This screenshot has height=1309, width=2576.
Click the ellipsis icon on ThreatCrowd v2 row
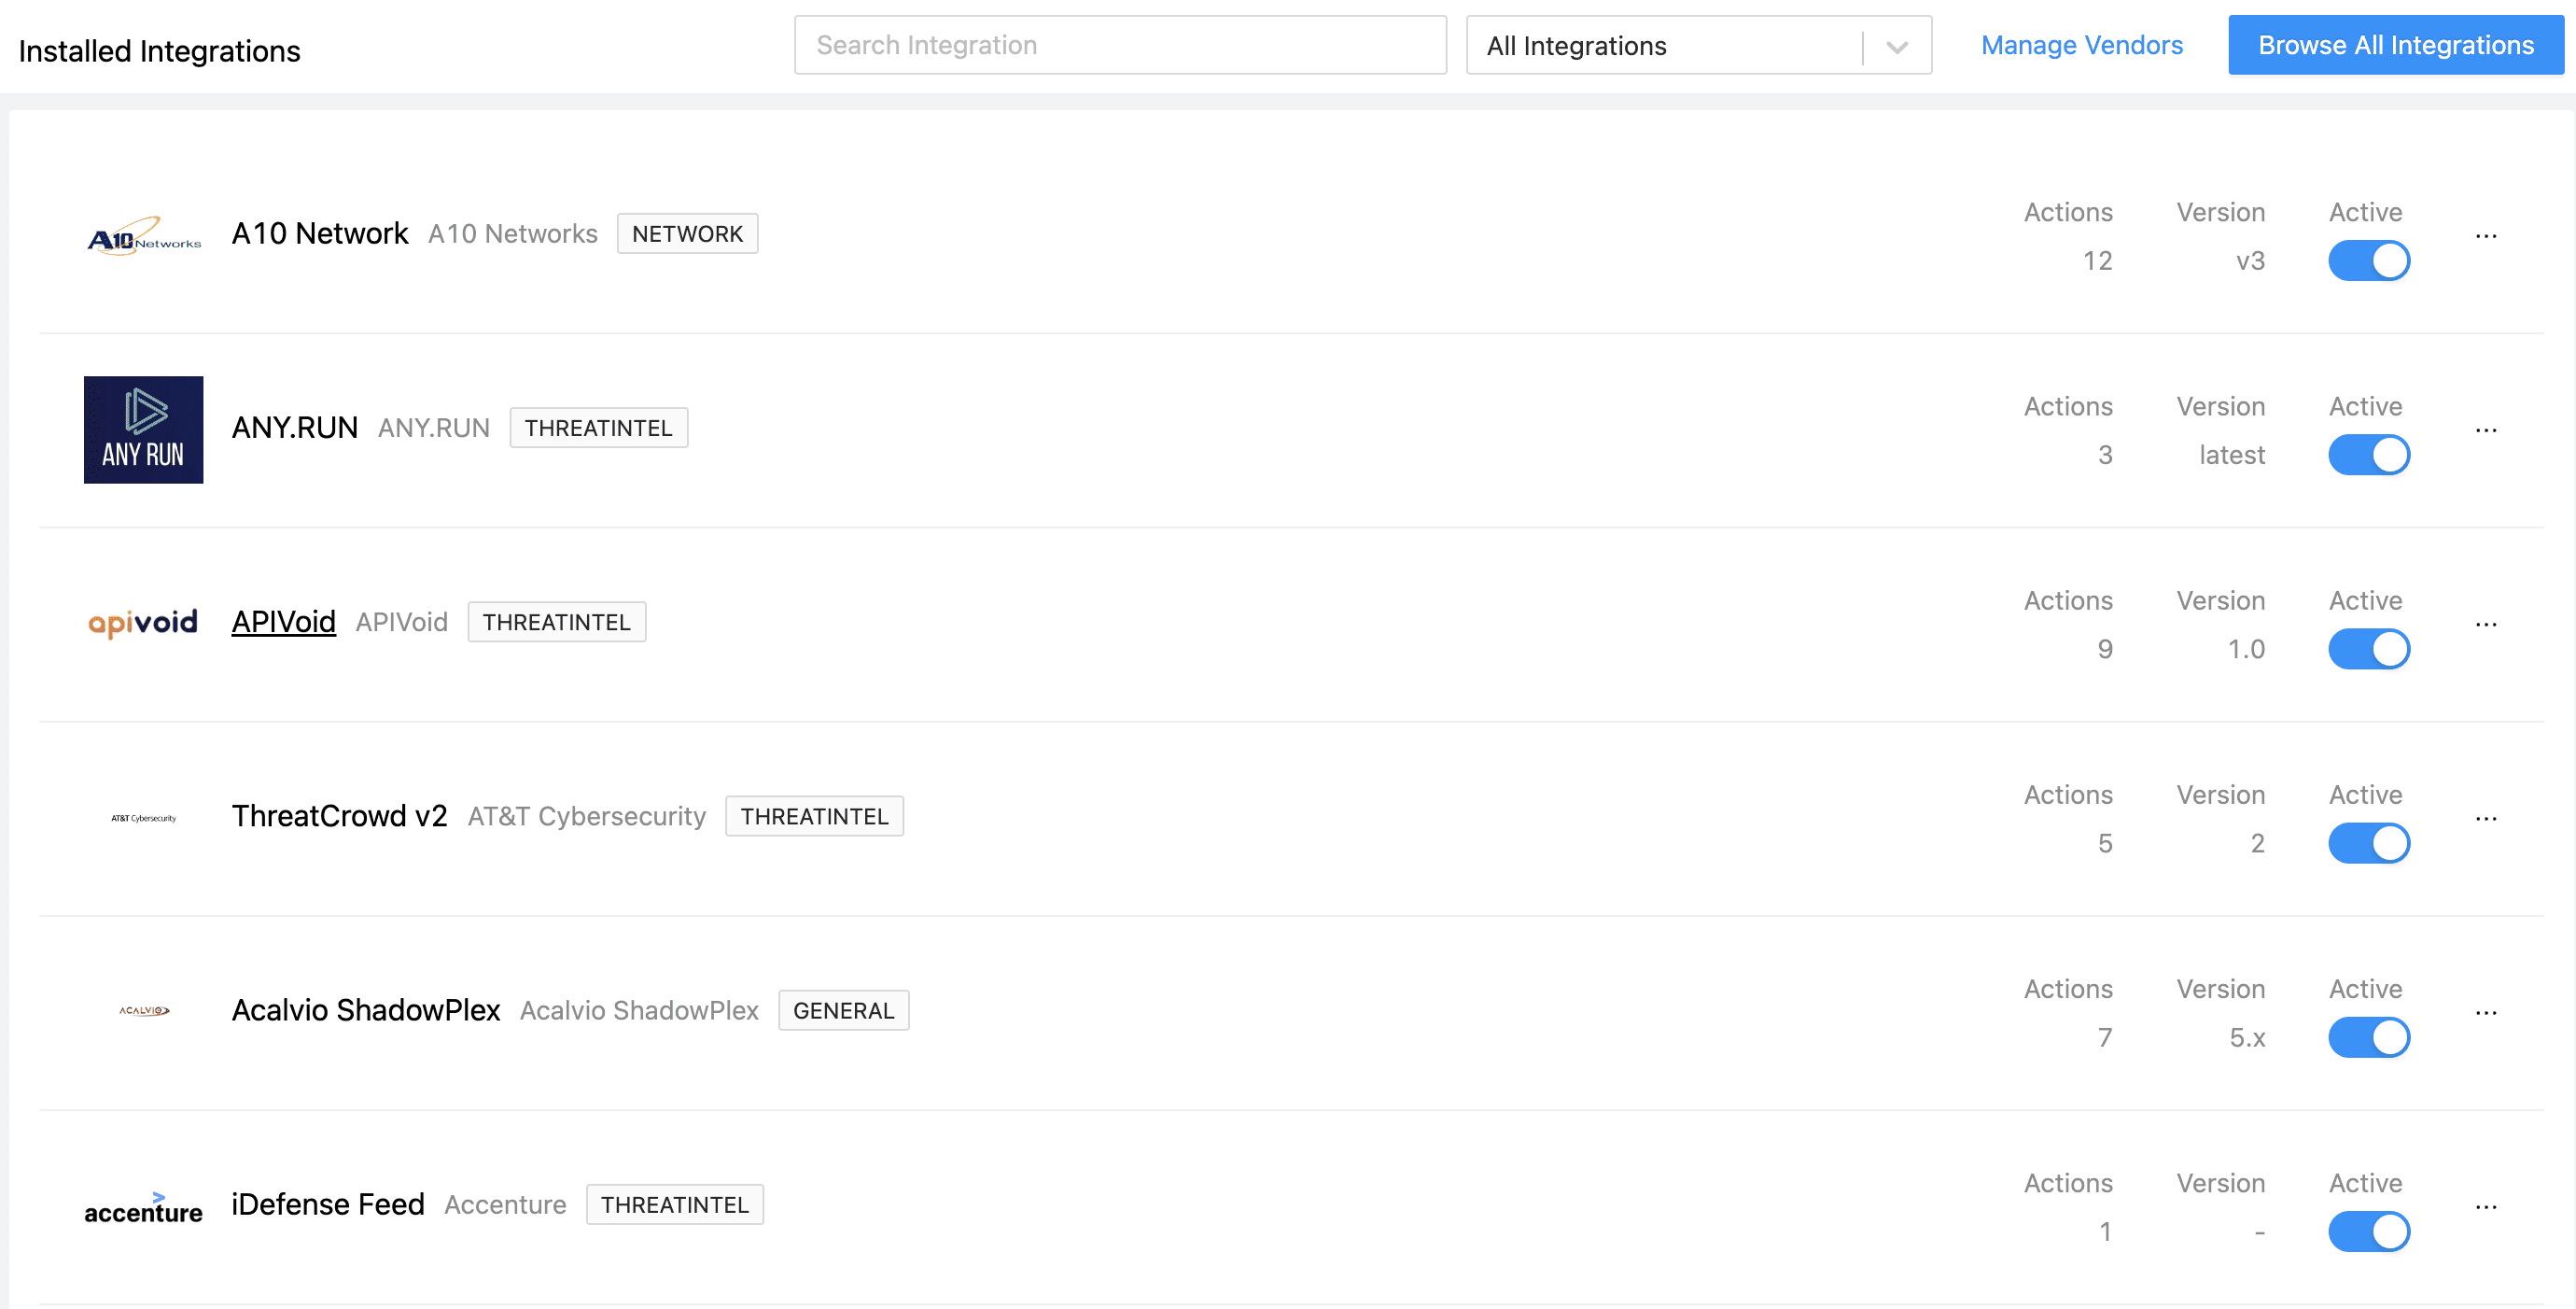[x=2488, y=818]
